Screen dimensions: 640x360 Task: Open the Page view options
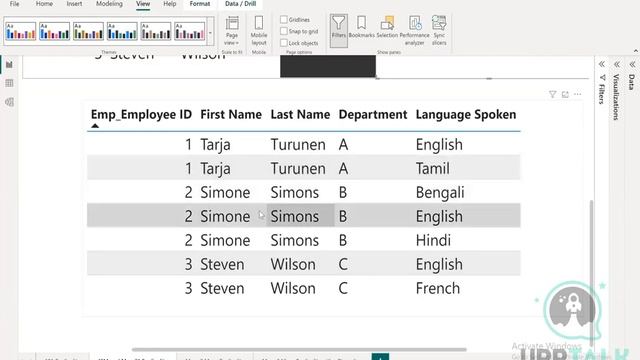click(232, 31)
